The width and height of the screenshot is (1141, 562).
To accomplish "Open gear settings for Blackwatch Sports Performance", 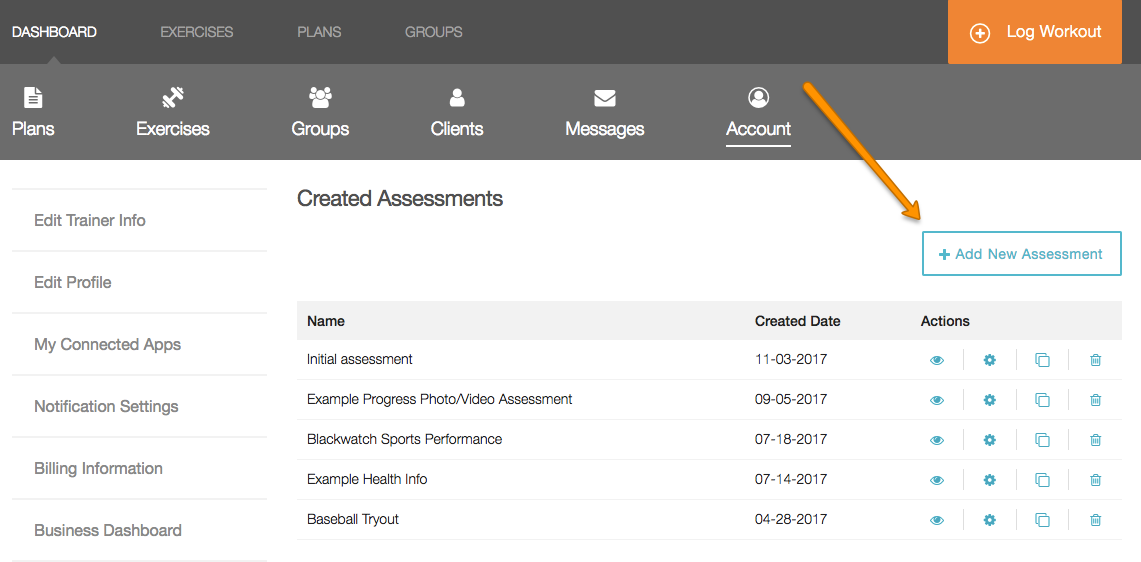I will (x=990, y=440).
